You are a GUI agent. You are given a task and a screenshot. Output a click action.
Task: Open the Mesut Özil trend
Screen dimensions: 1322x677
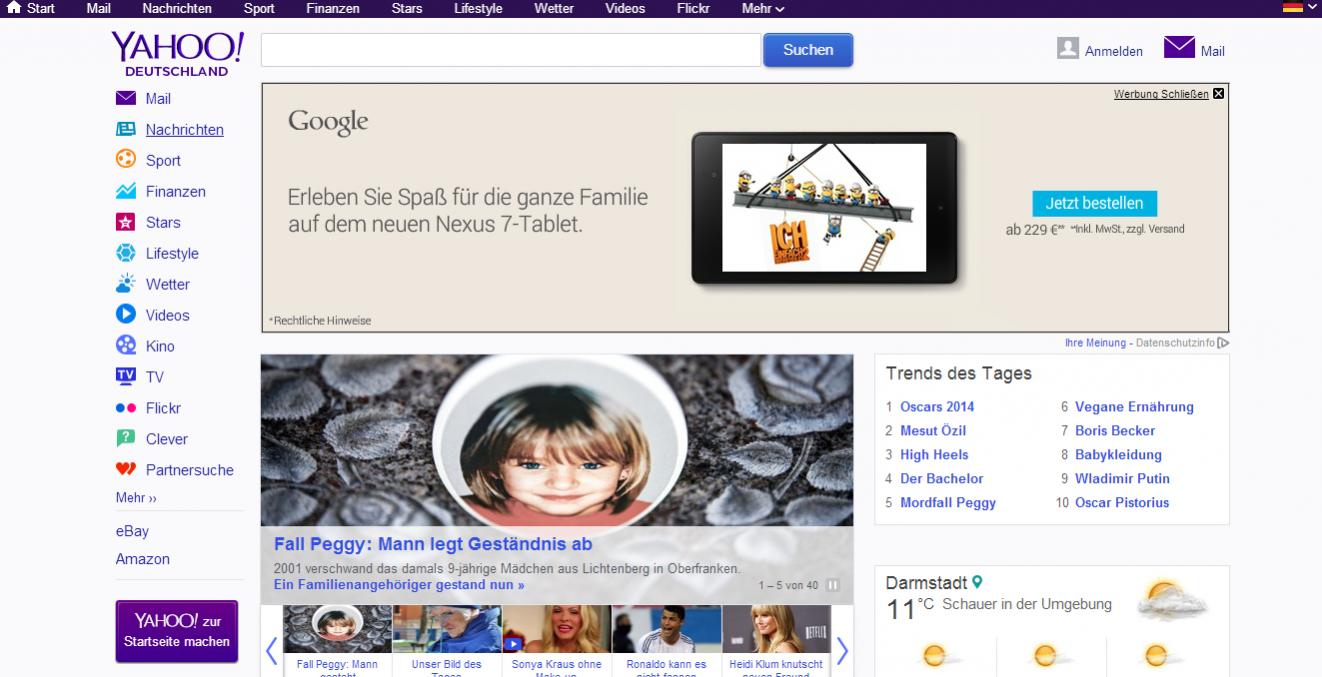[933, 430]
